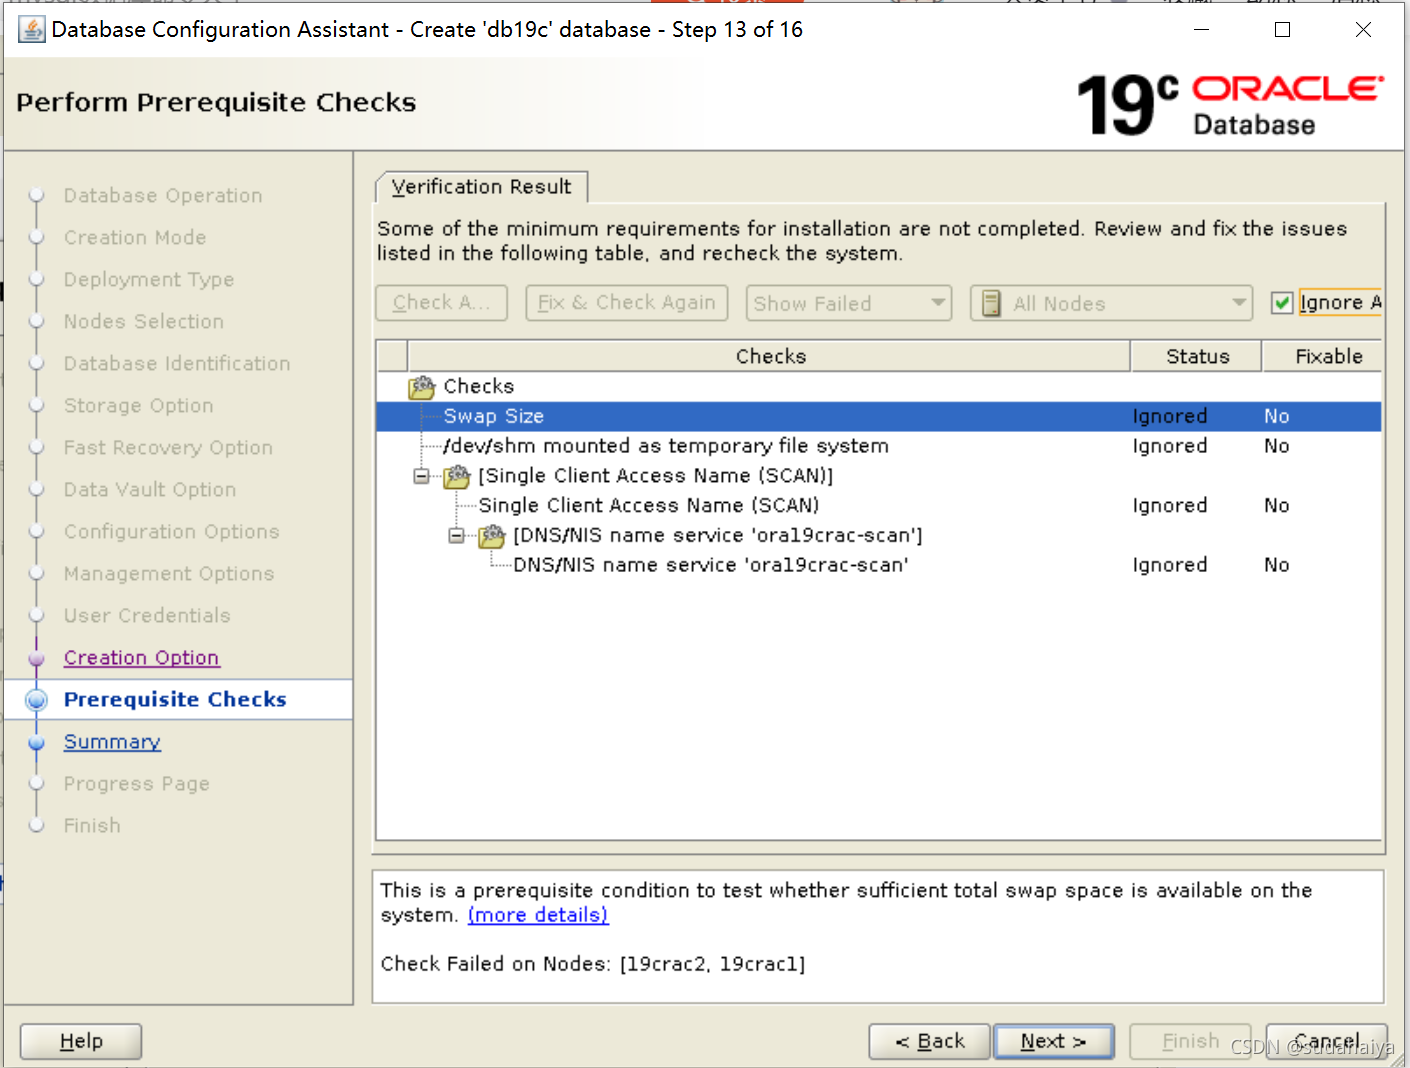This screenshot has height=1068, width=1410.
Task: Select the Prerequisite Checks step
Action: click(x=175, y=700)
